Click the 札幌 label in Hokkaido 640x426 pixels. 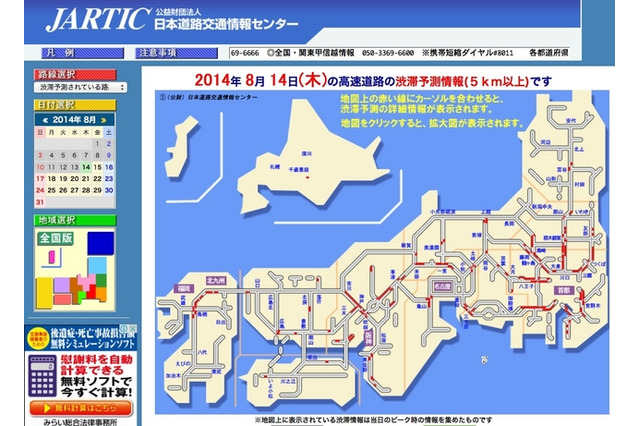click(x=275, y=167)
